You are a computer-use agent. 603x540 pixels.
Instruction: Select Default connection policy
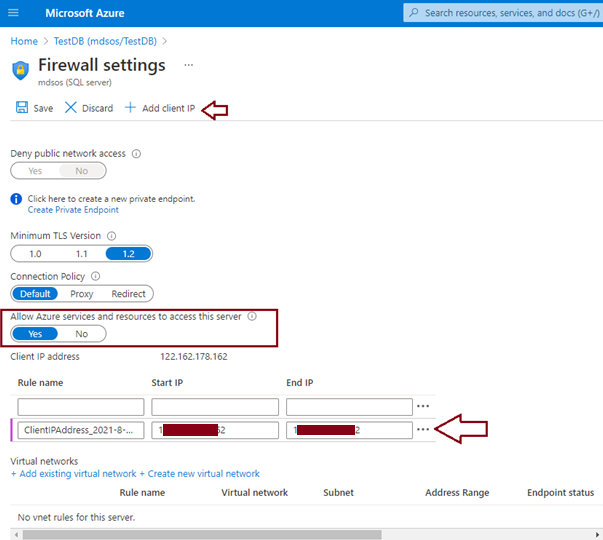[35, 294]
